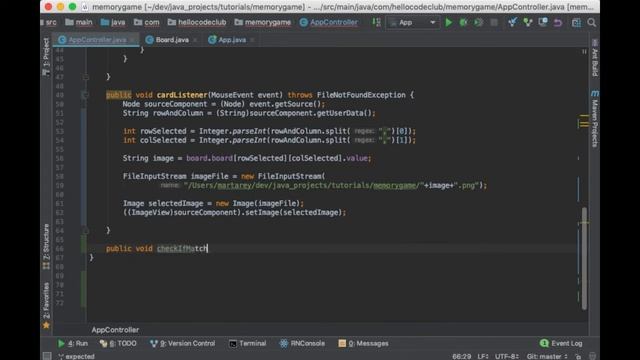640x360 pixels.
Task: Click the colSelected variable declaration
Action: click(163, 140)
